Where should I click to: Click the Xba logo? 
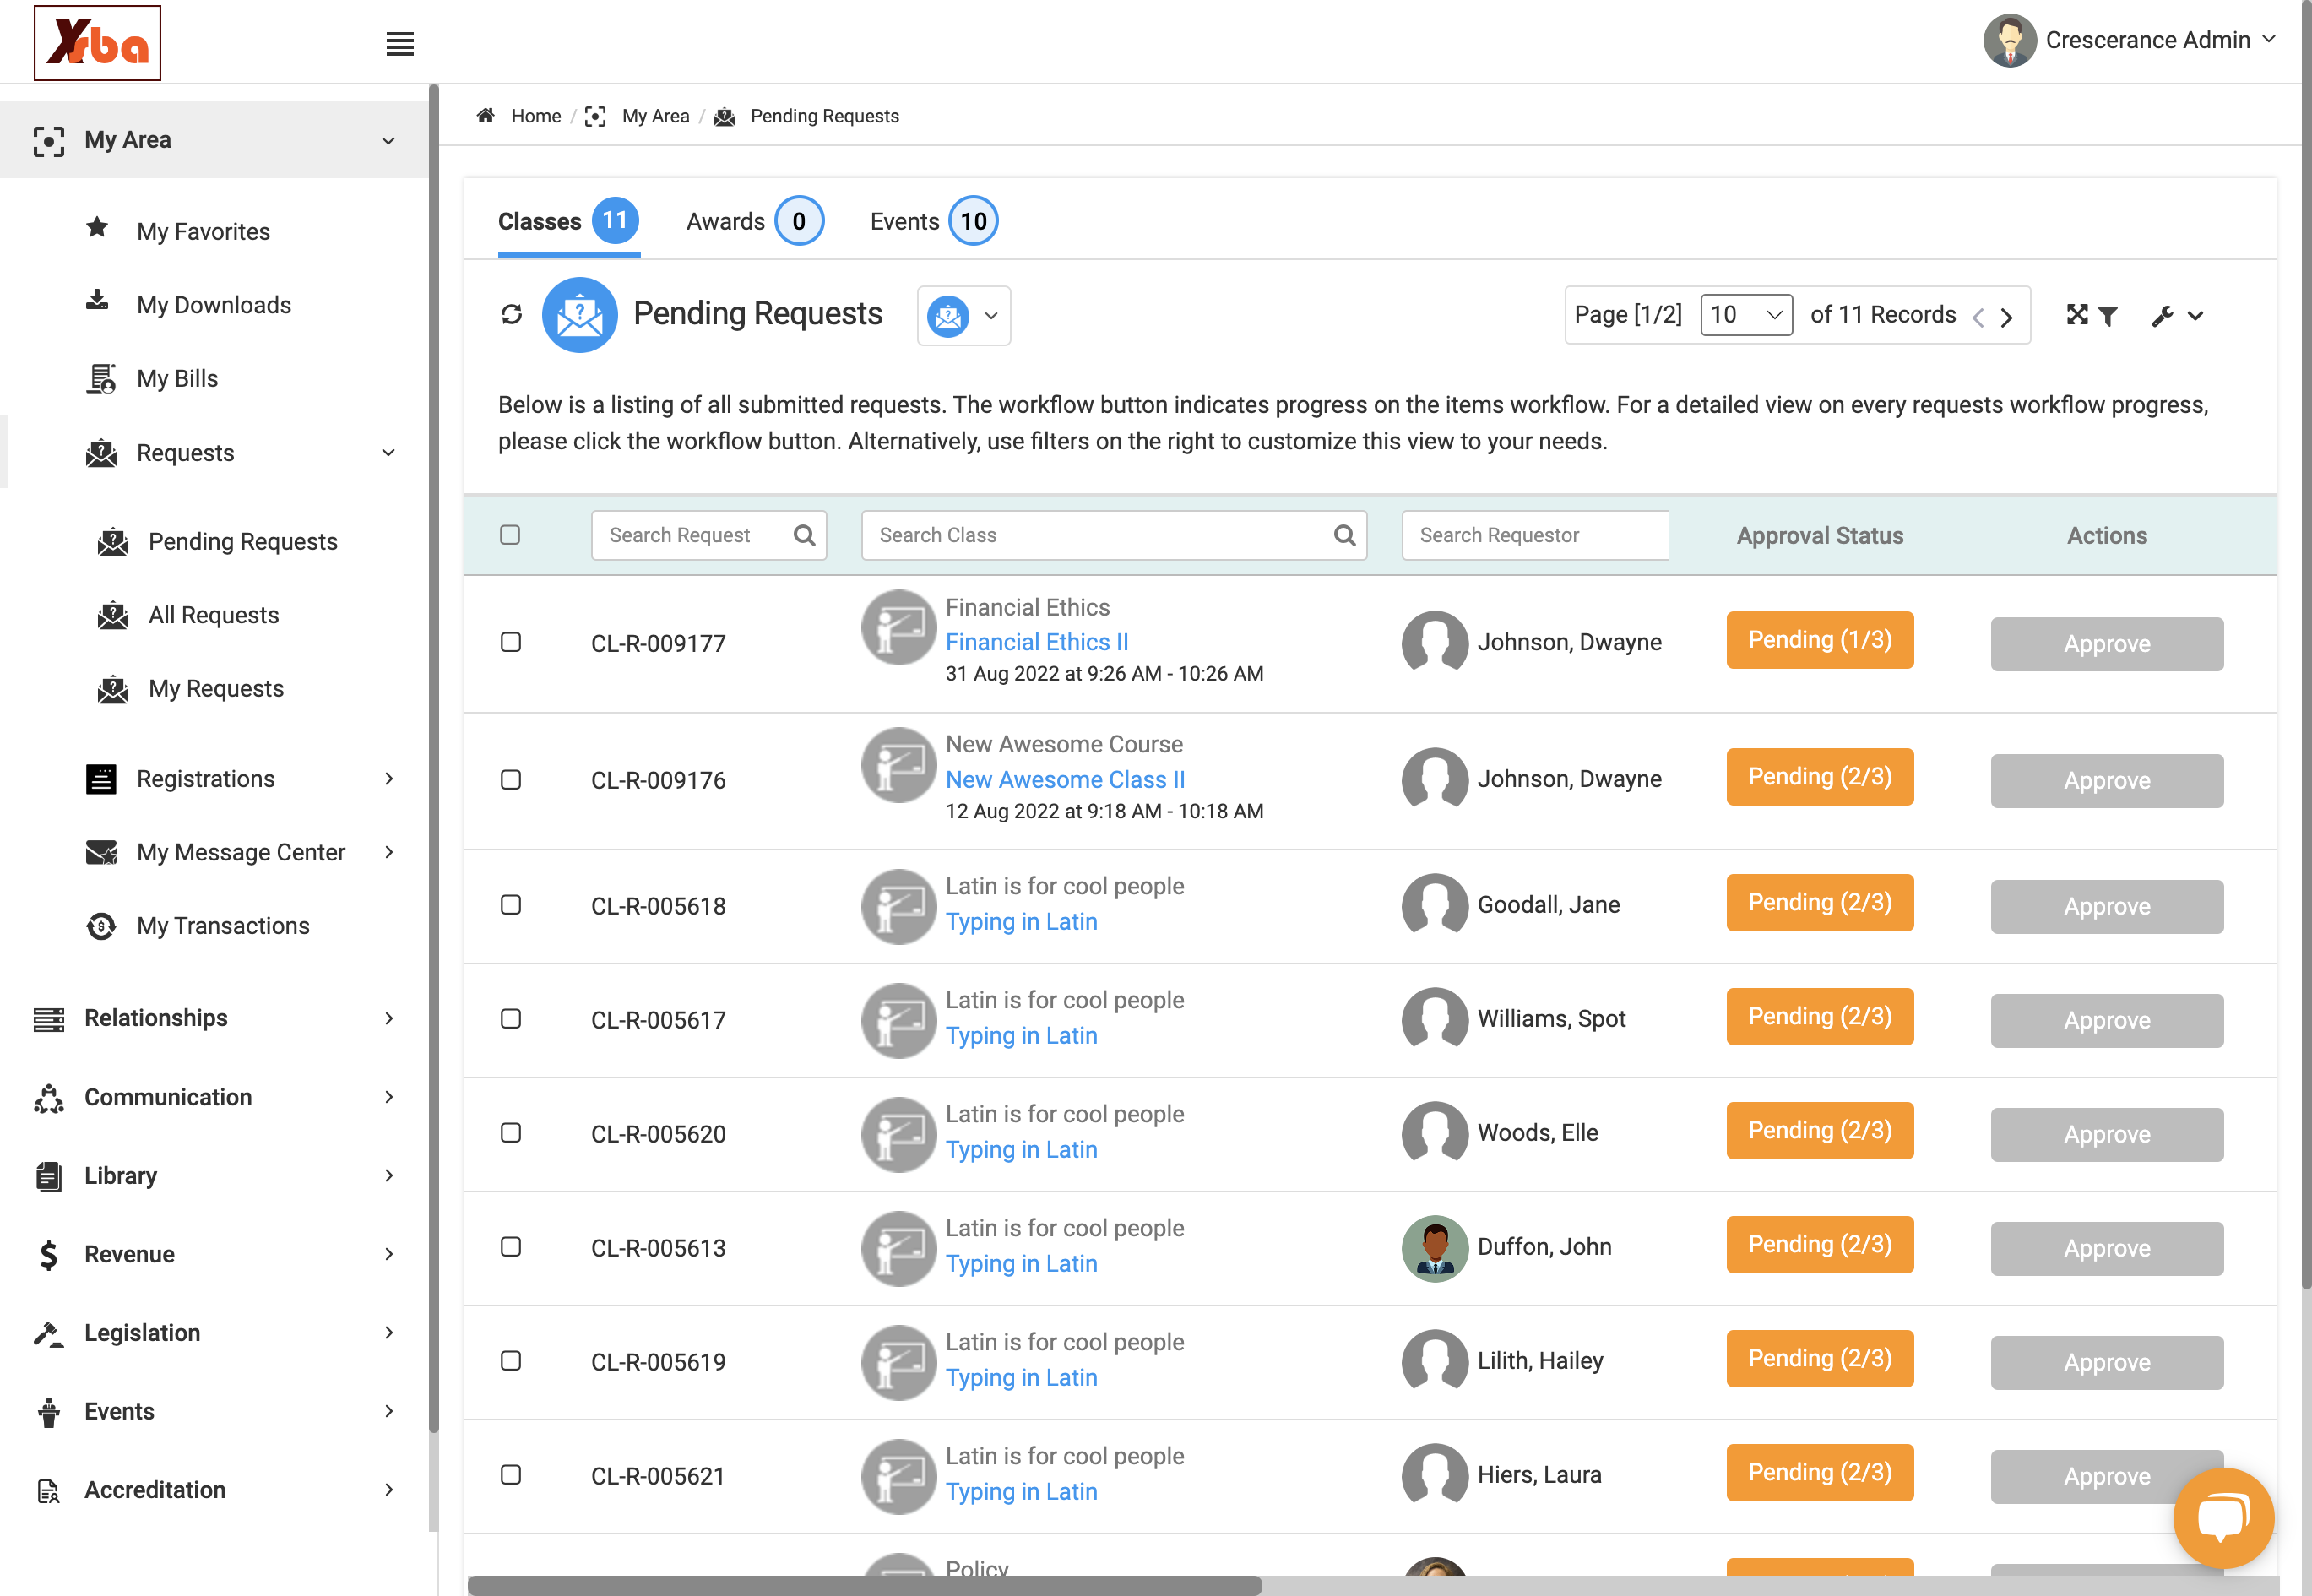97,43
